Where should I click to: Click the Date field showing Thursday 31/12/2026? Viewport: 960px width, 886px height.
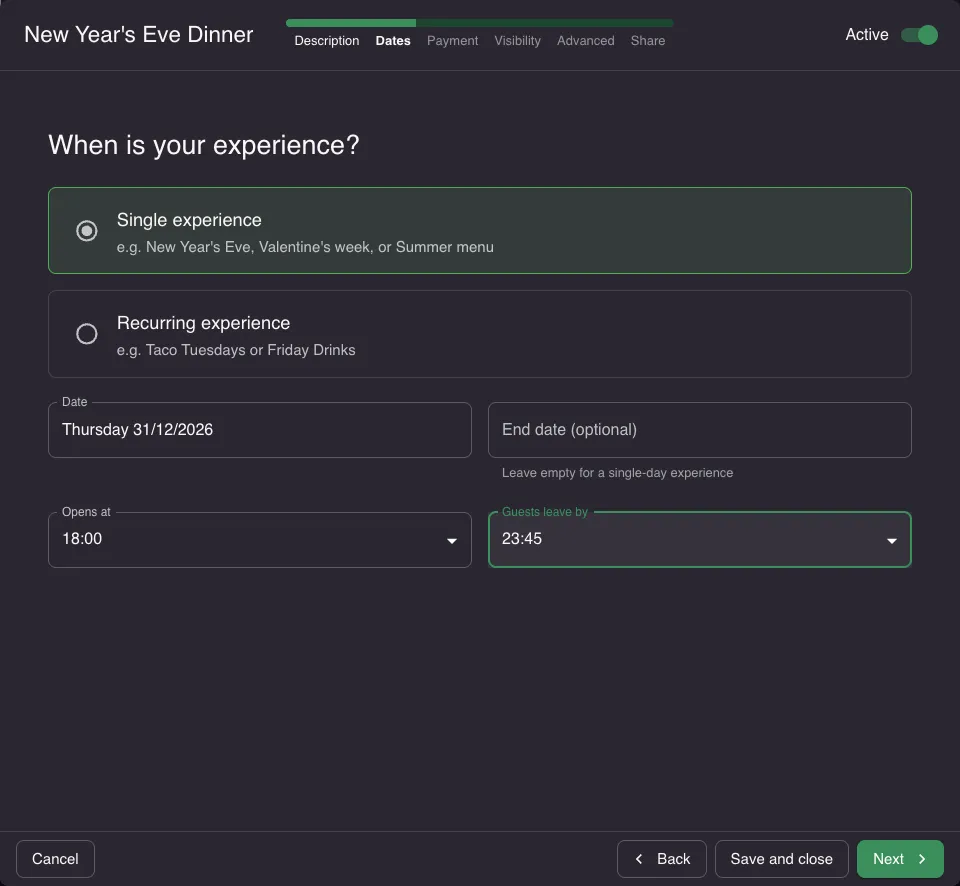click(x=260, y=430)
